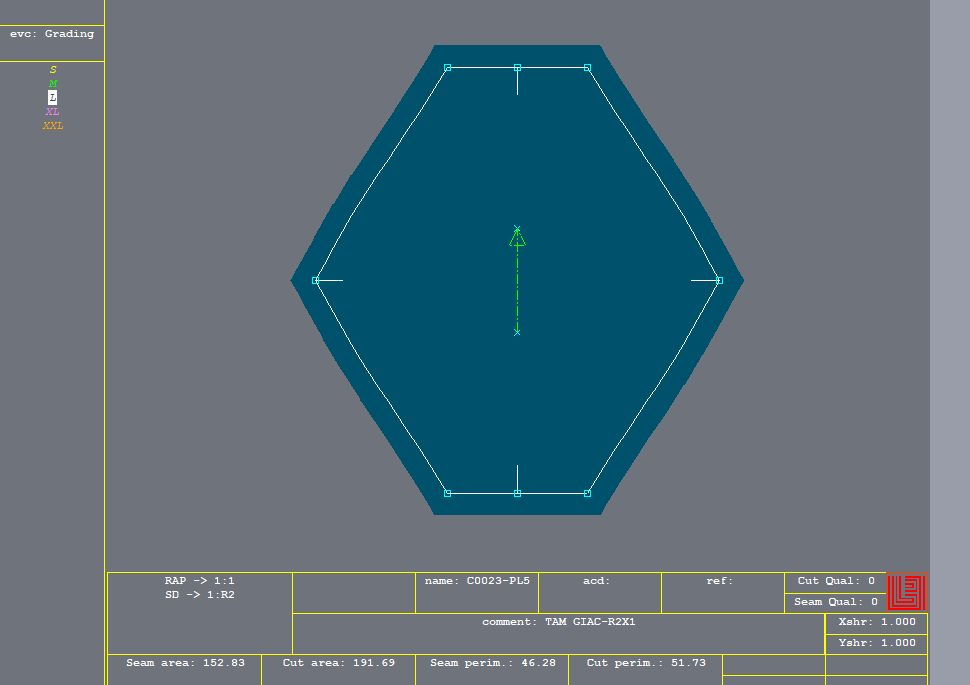Click the right vertex point of the pattern
The width and height of the screenshot is (970, 685).
pos(719,280)
